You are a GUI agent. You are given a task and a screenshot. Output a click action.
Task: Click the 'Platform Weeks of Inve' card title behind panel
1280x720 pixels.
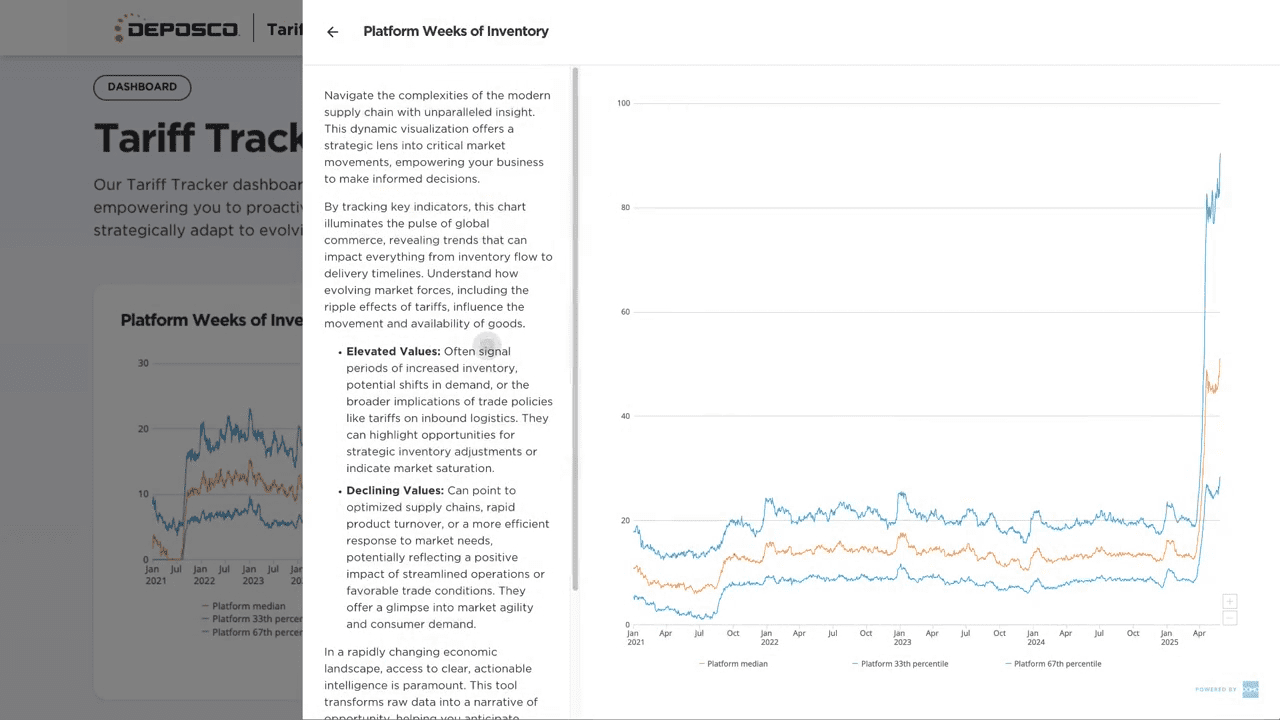click(211, 320)
